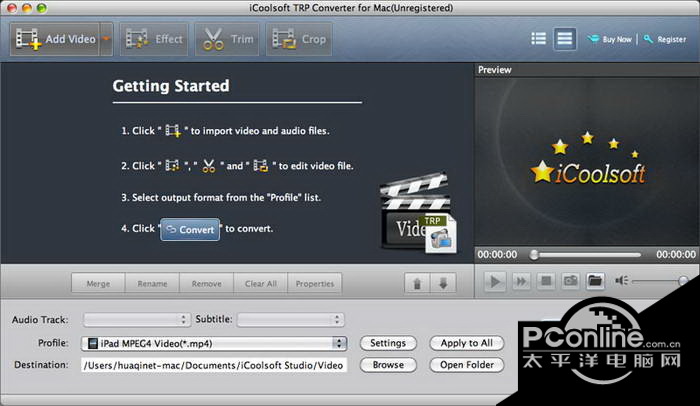This screenshot has width=700, height=406.
Task: Click the crop icon in step 2
Action: click(261, 166)
